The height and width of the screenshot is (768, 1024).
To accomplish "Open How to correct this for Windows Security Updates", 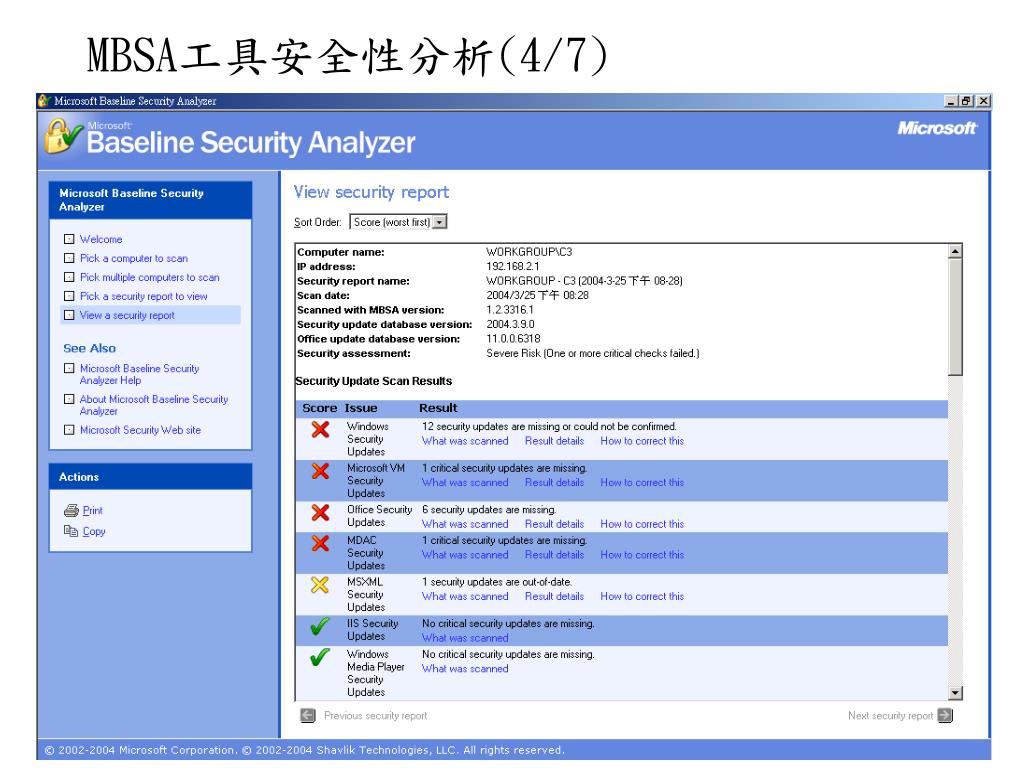I will 642,441.
